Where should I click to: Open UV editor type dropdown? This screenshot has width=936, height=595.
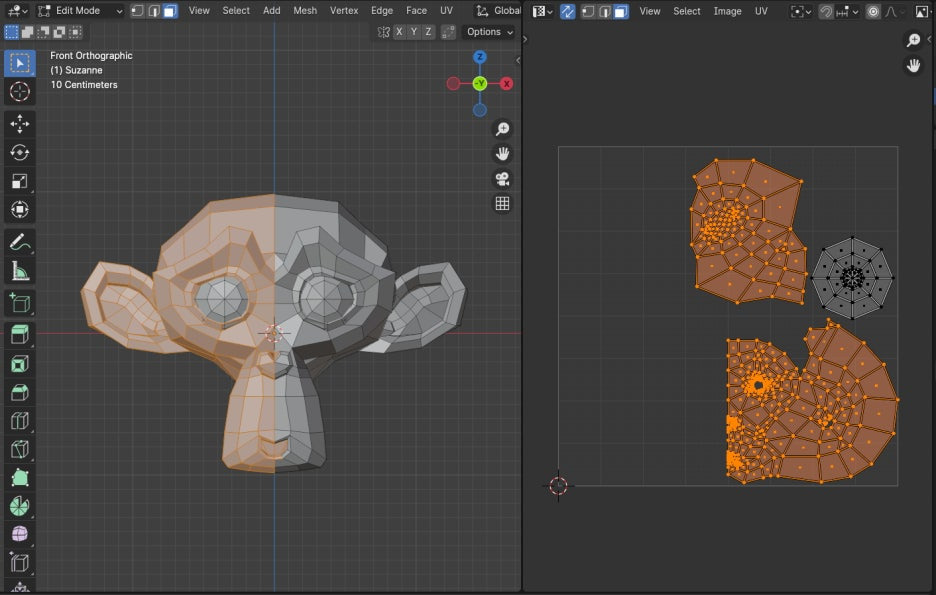543,11
